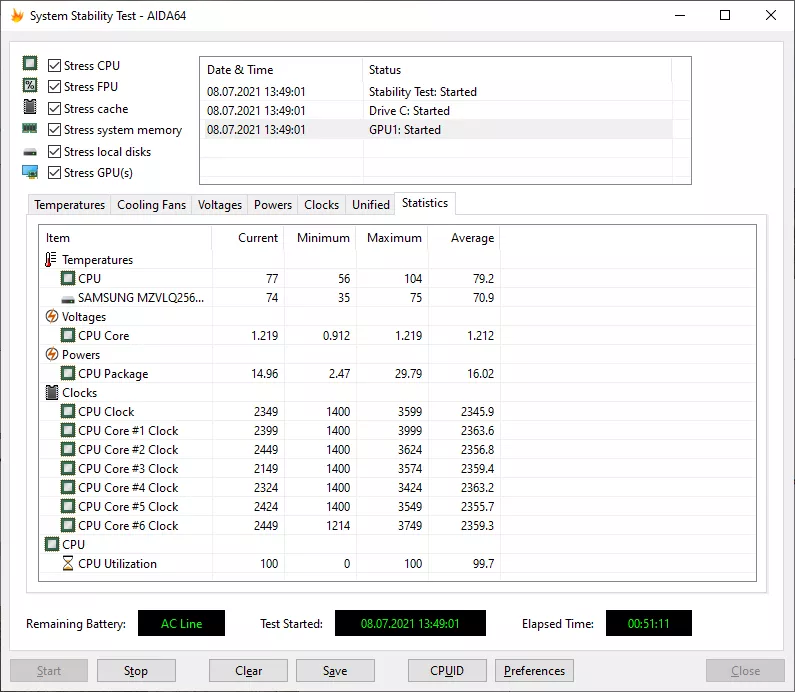
Task: Click the Clear button
Action: click(248, 671)
